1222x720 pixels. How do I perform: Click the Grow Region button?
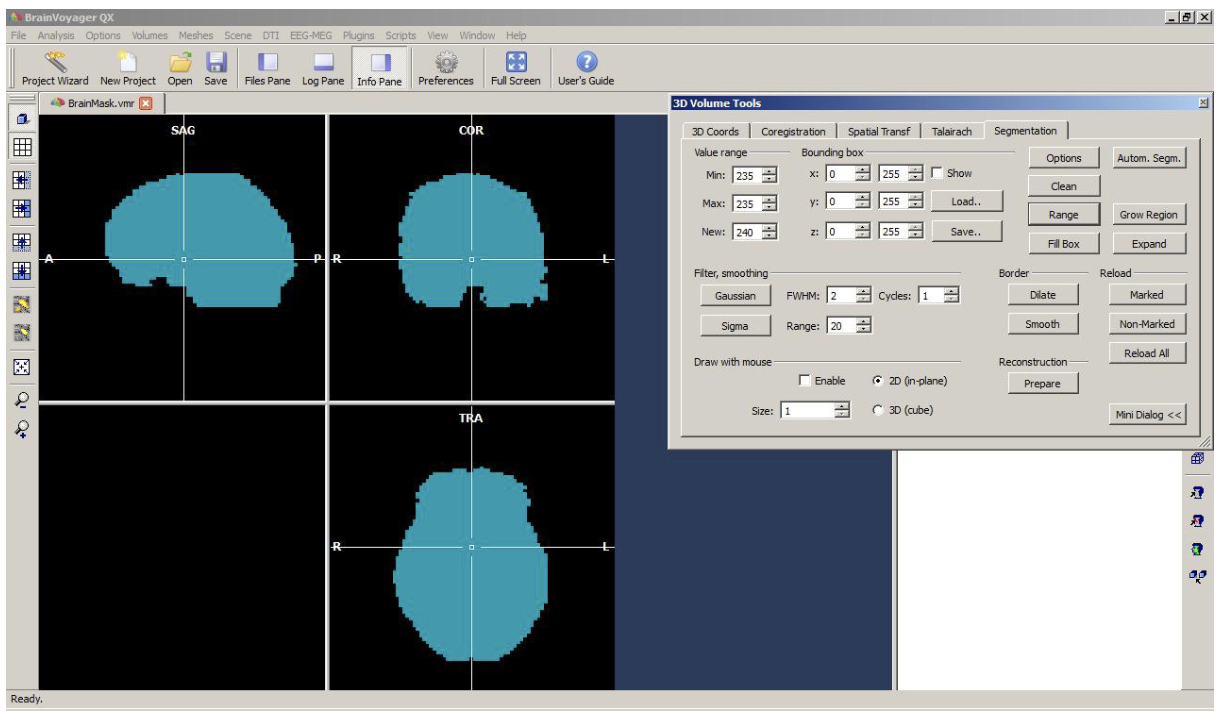tap(1148, 215)
